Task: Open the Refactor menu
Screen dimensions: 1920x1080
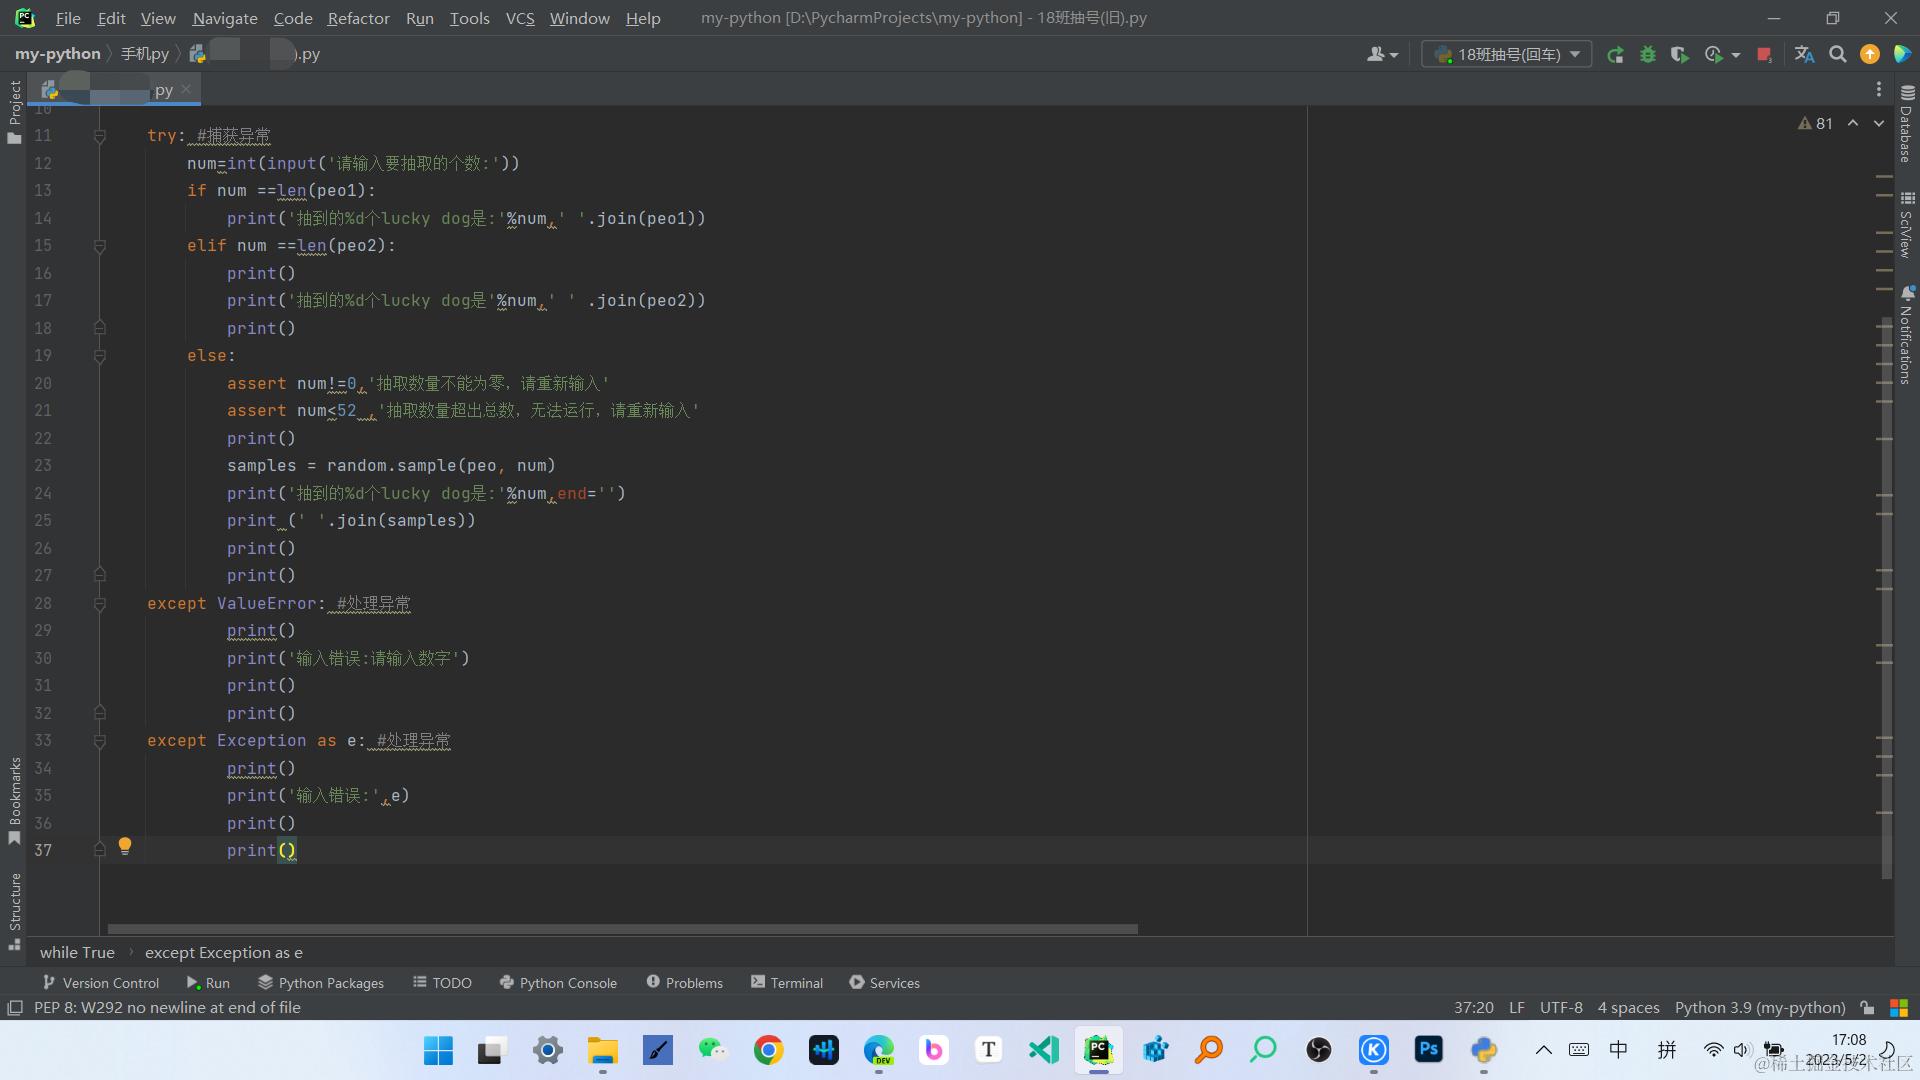Action: (358, 18)
